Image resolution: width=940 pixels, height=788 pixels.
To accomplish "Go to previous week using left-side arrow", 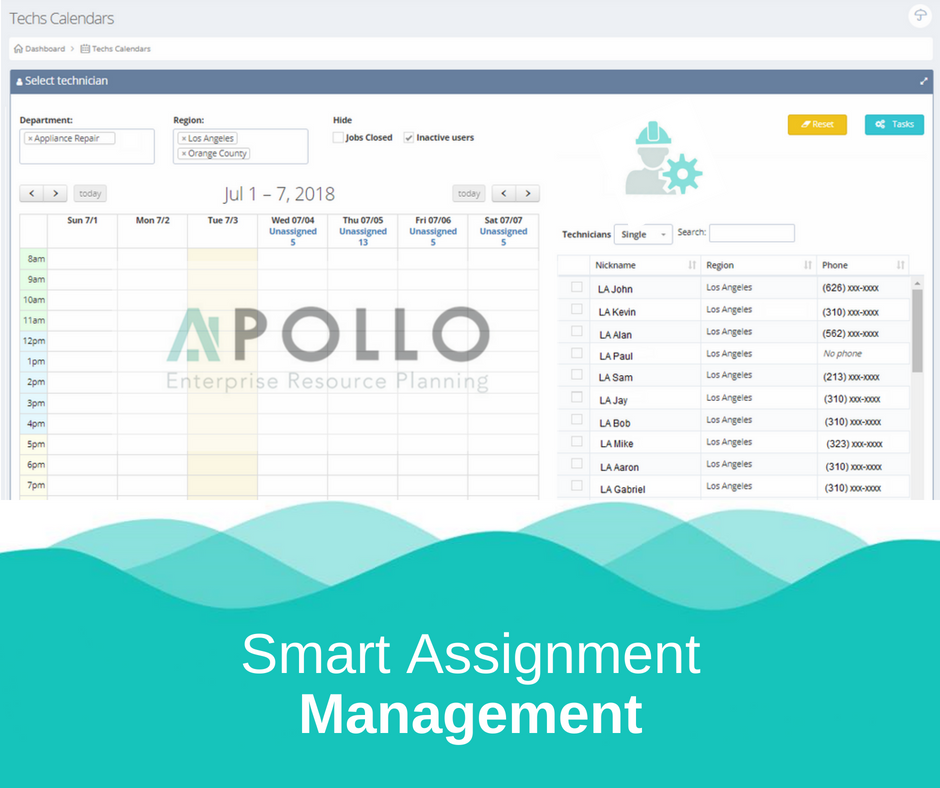I will point(32,193).
